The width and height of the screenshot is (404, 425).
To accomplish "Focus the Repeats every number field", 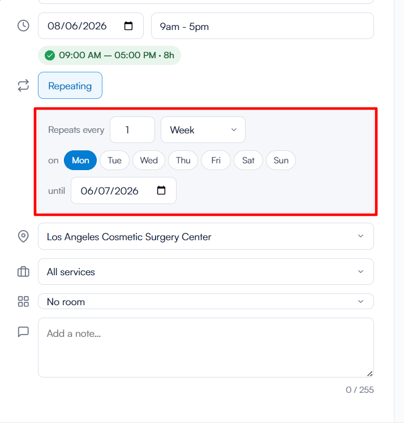I will click(132, 130).
